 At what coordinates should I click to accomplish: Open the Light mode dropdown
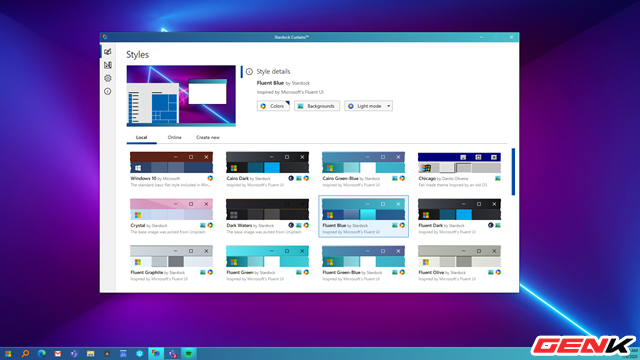[x=368, y=106]
